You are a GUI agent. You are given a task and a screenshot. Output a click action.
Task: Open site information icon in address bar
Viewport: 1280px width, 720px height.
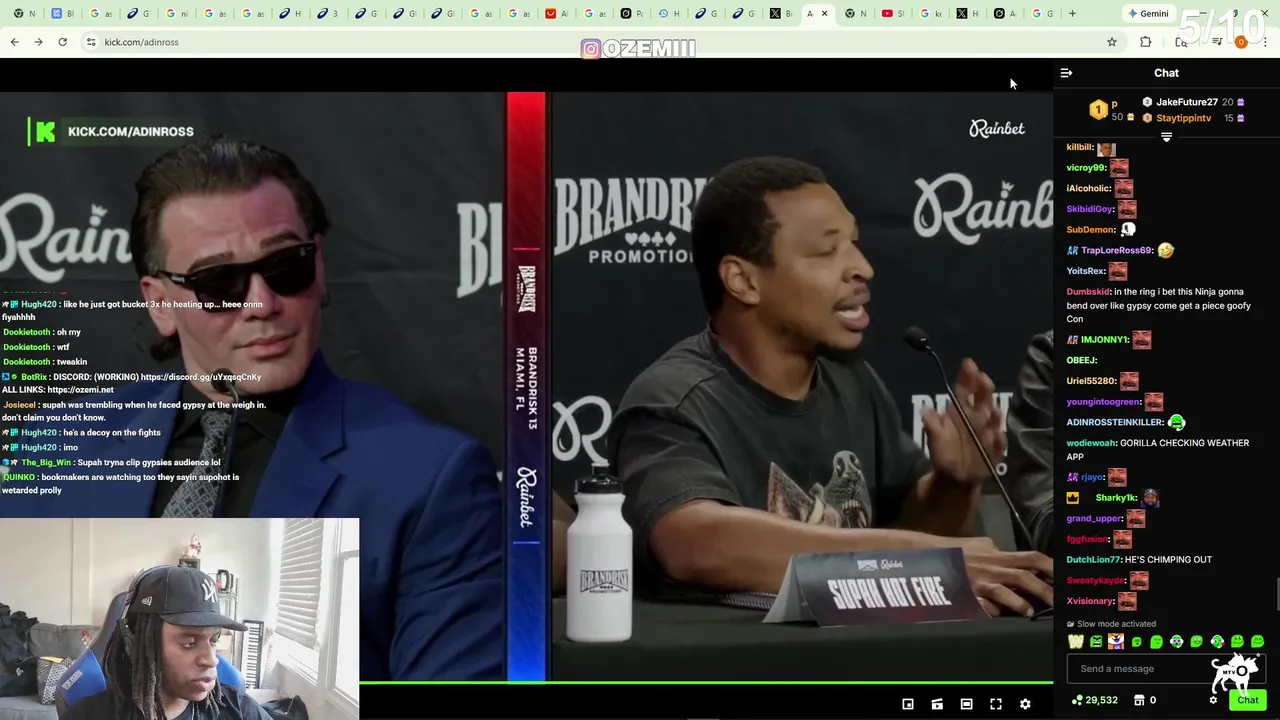(91, 42)
